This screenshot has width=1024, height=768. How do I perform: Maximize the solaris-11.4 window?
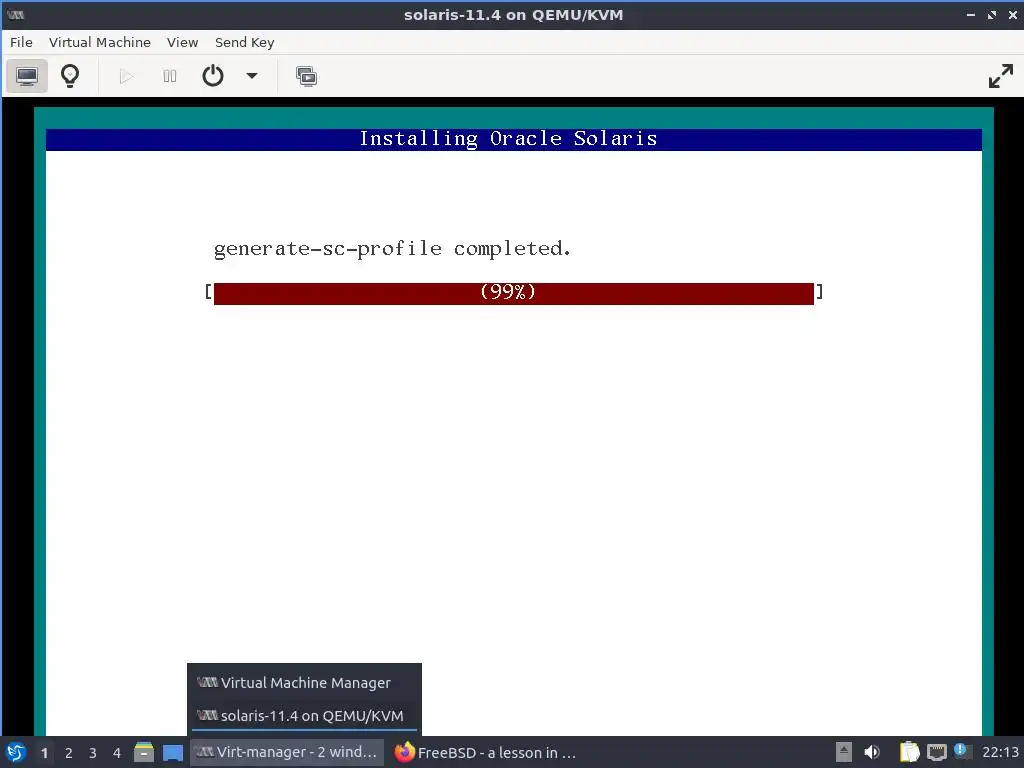point(992,15)
